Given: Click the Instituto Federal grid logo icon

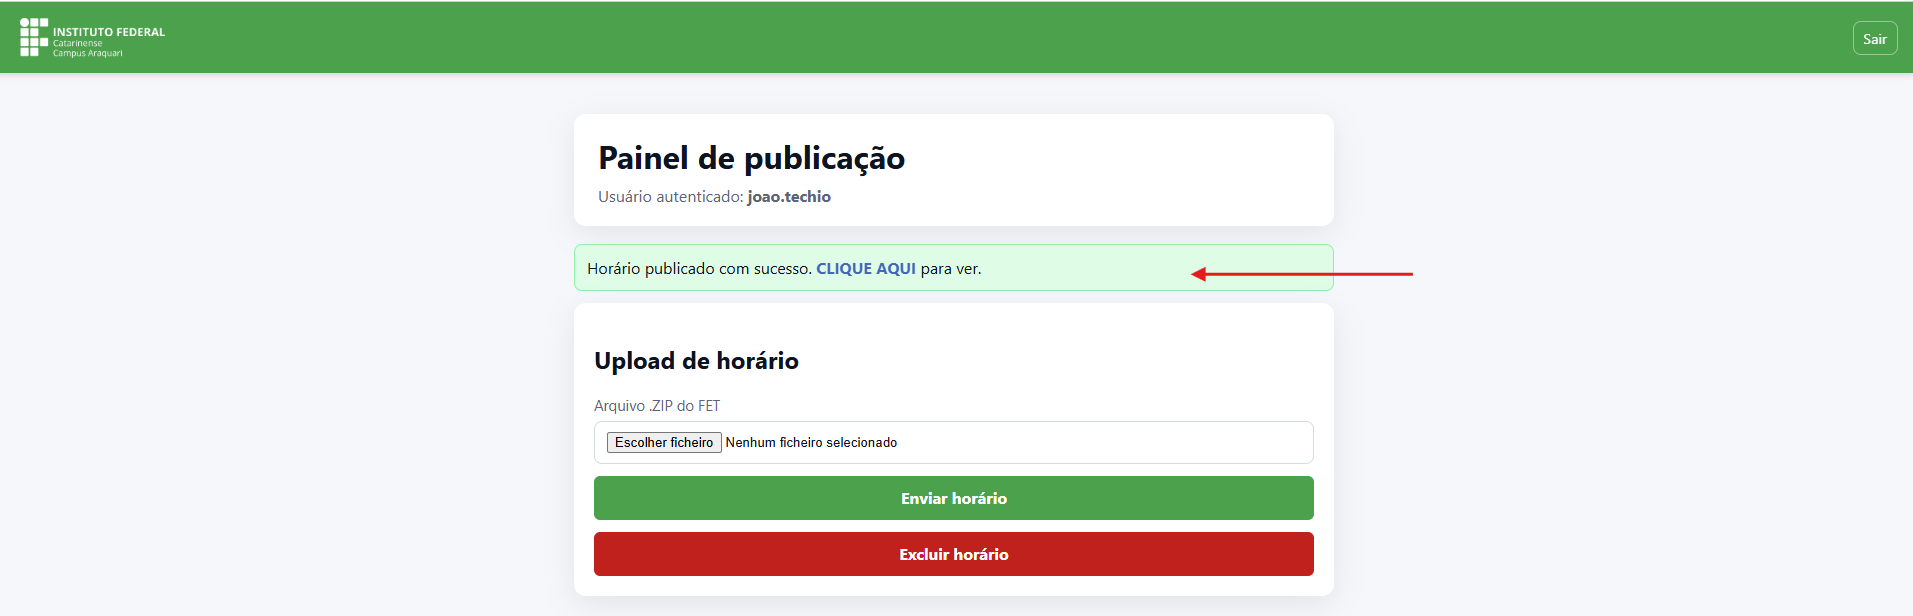Looking at the screenshot, I should [33, 37].
